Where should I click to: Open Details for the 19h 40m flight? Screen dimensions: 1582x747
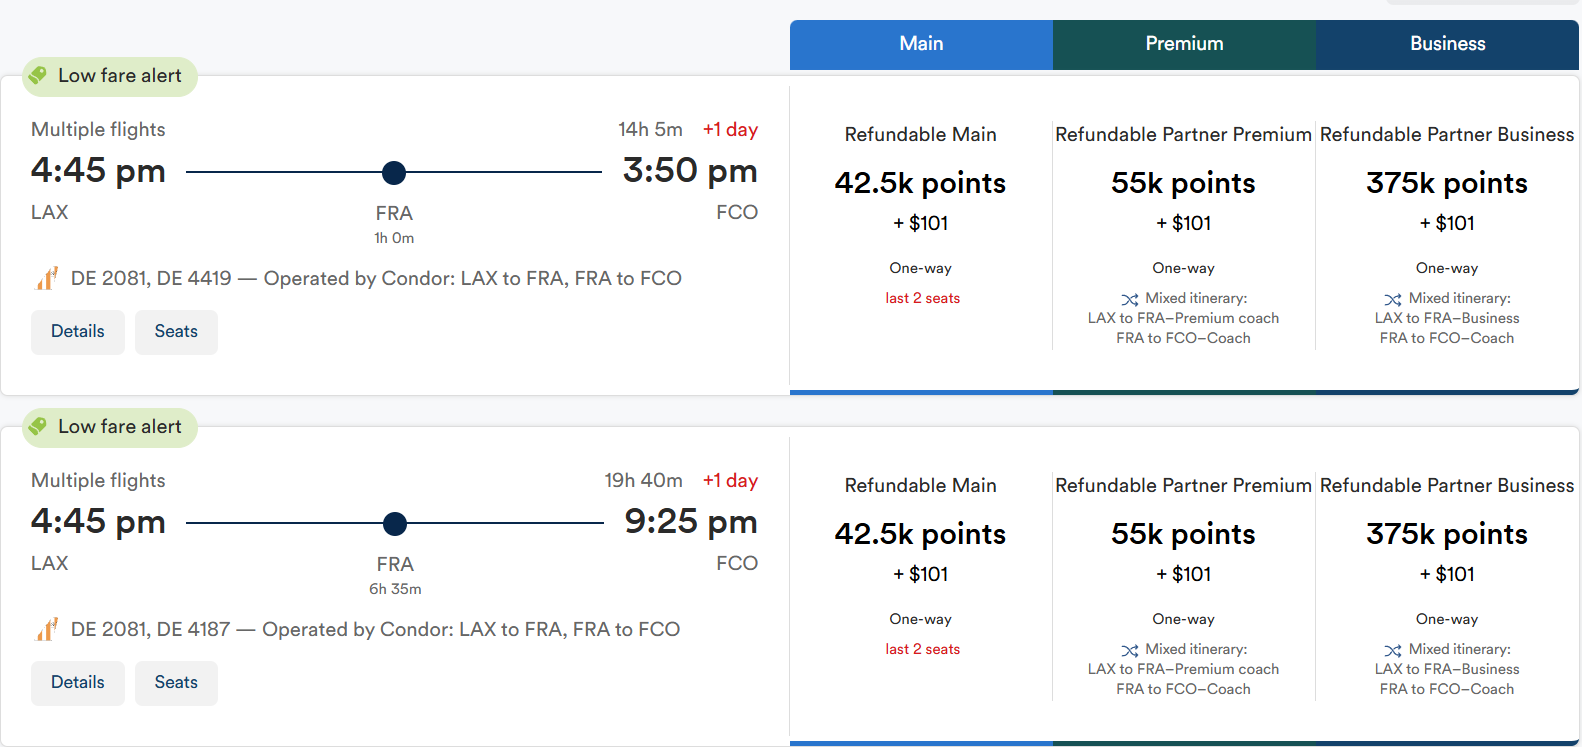pos(77,682)
